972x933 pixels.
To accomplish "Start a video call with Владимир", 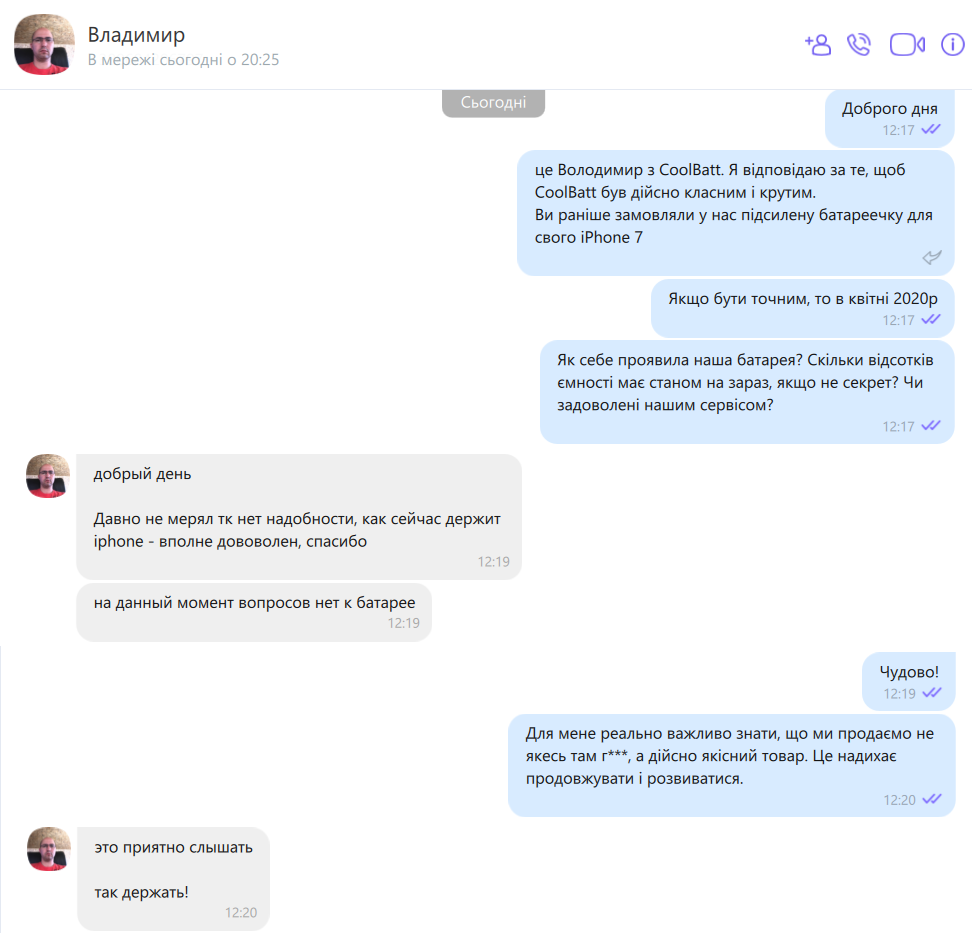I will (907, 45).
